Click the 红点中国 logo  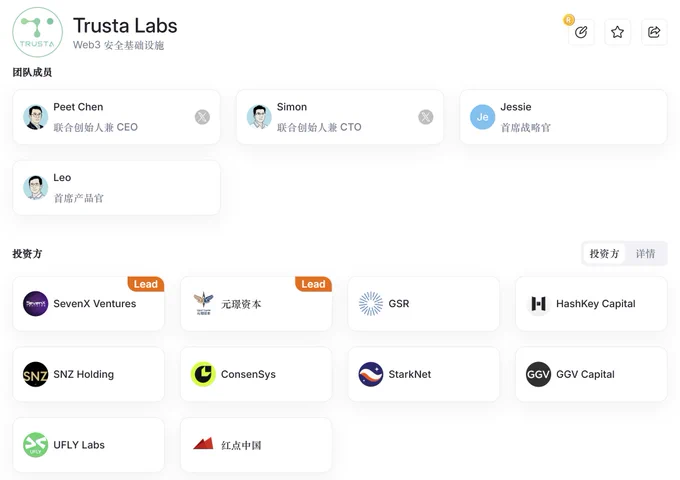pos(203,444)
